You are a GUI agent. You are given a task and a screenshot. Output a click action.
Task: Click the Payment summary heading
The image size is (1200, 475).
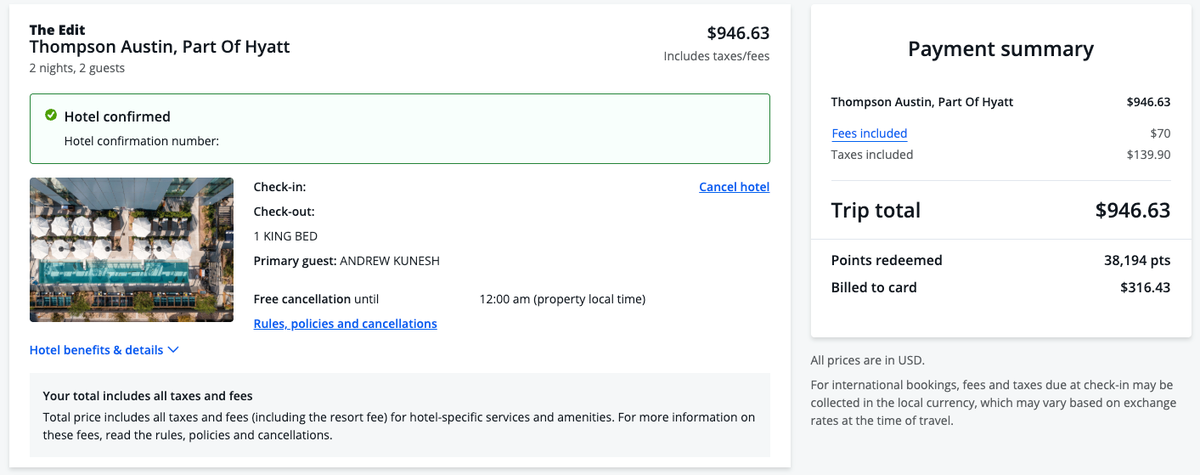pyautogui.click(x=1000, y=49)
